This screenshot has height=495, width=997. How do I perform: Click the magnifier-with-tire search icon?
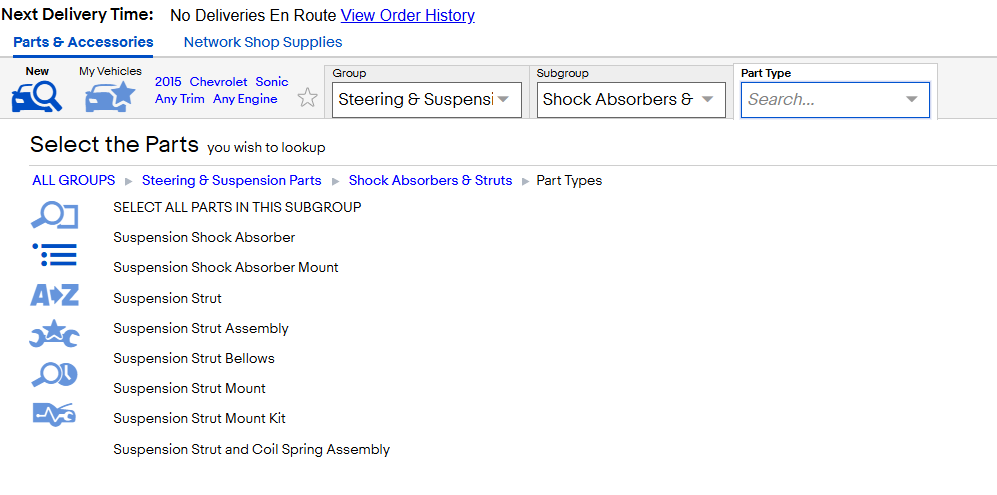click(x=54, y=375)
